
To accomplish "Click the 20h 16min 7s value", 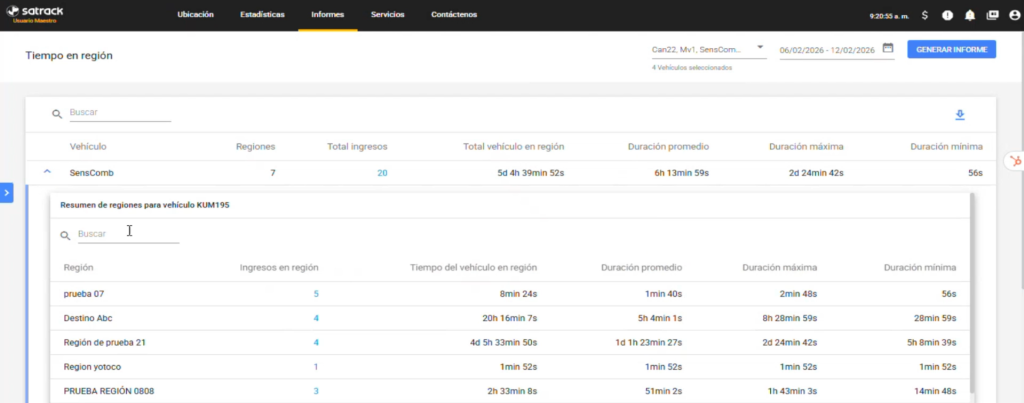I will tap(509, 318).
